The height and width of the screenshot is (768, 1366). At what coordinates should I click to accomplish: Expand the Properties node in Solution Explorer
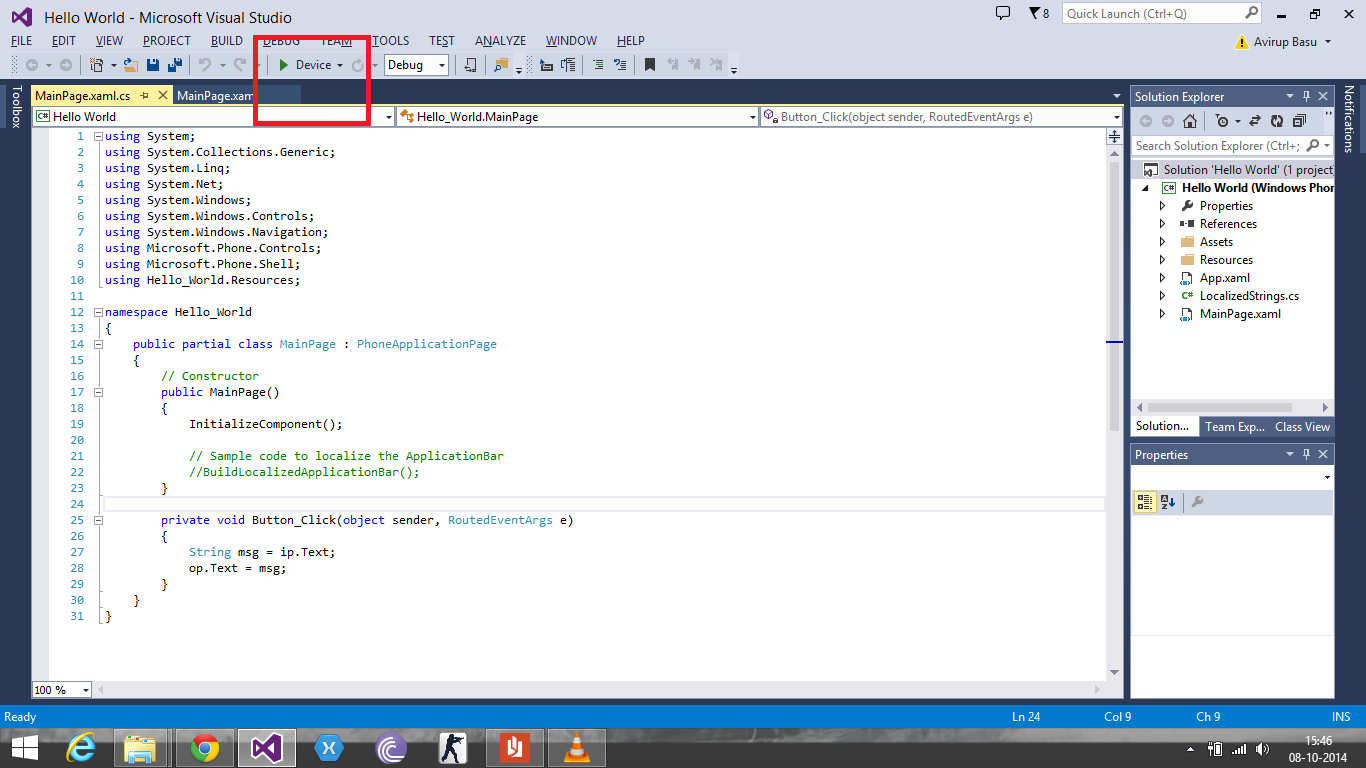(x=1162, y=206)
